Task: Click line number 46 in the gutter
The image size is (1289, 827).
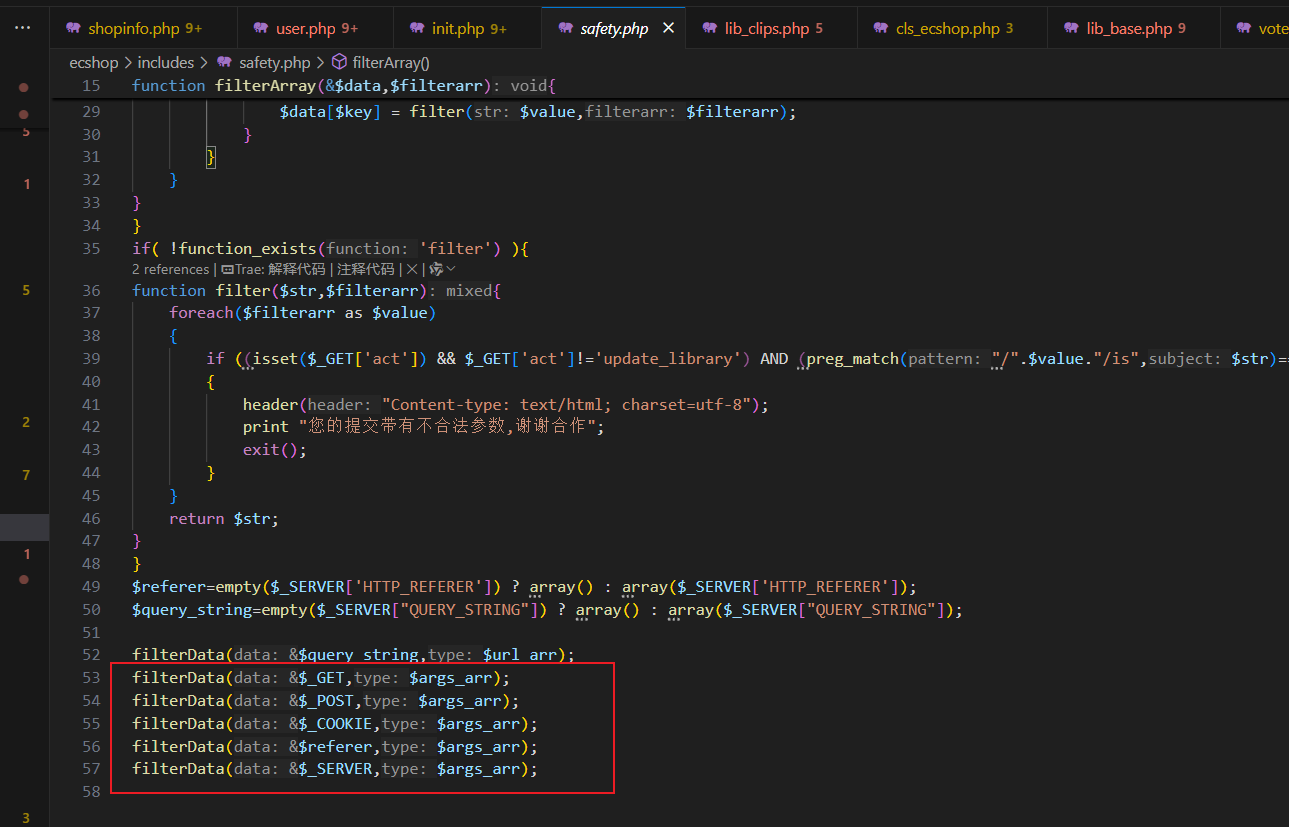Action: point(91,519)
